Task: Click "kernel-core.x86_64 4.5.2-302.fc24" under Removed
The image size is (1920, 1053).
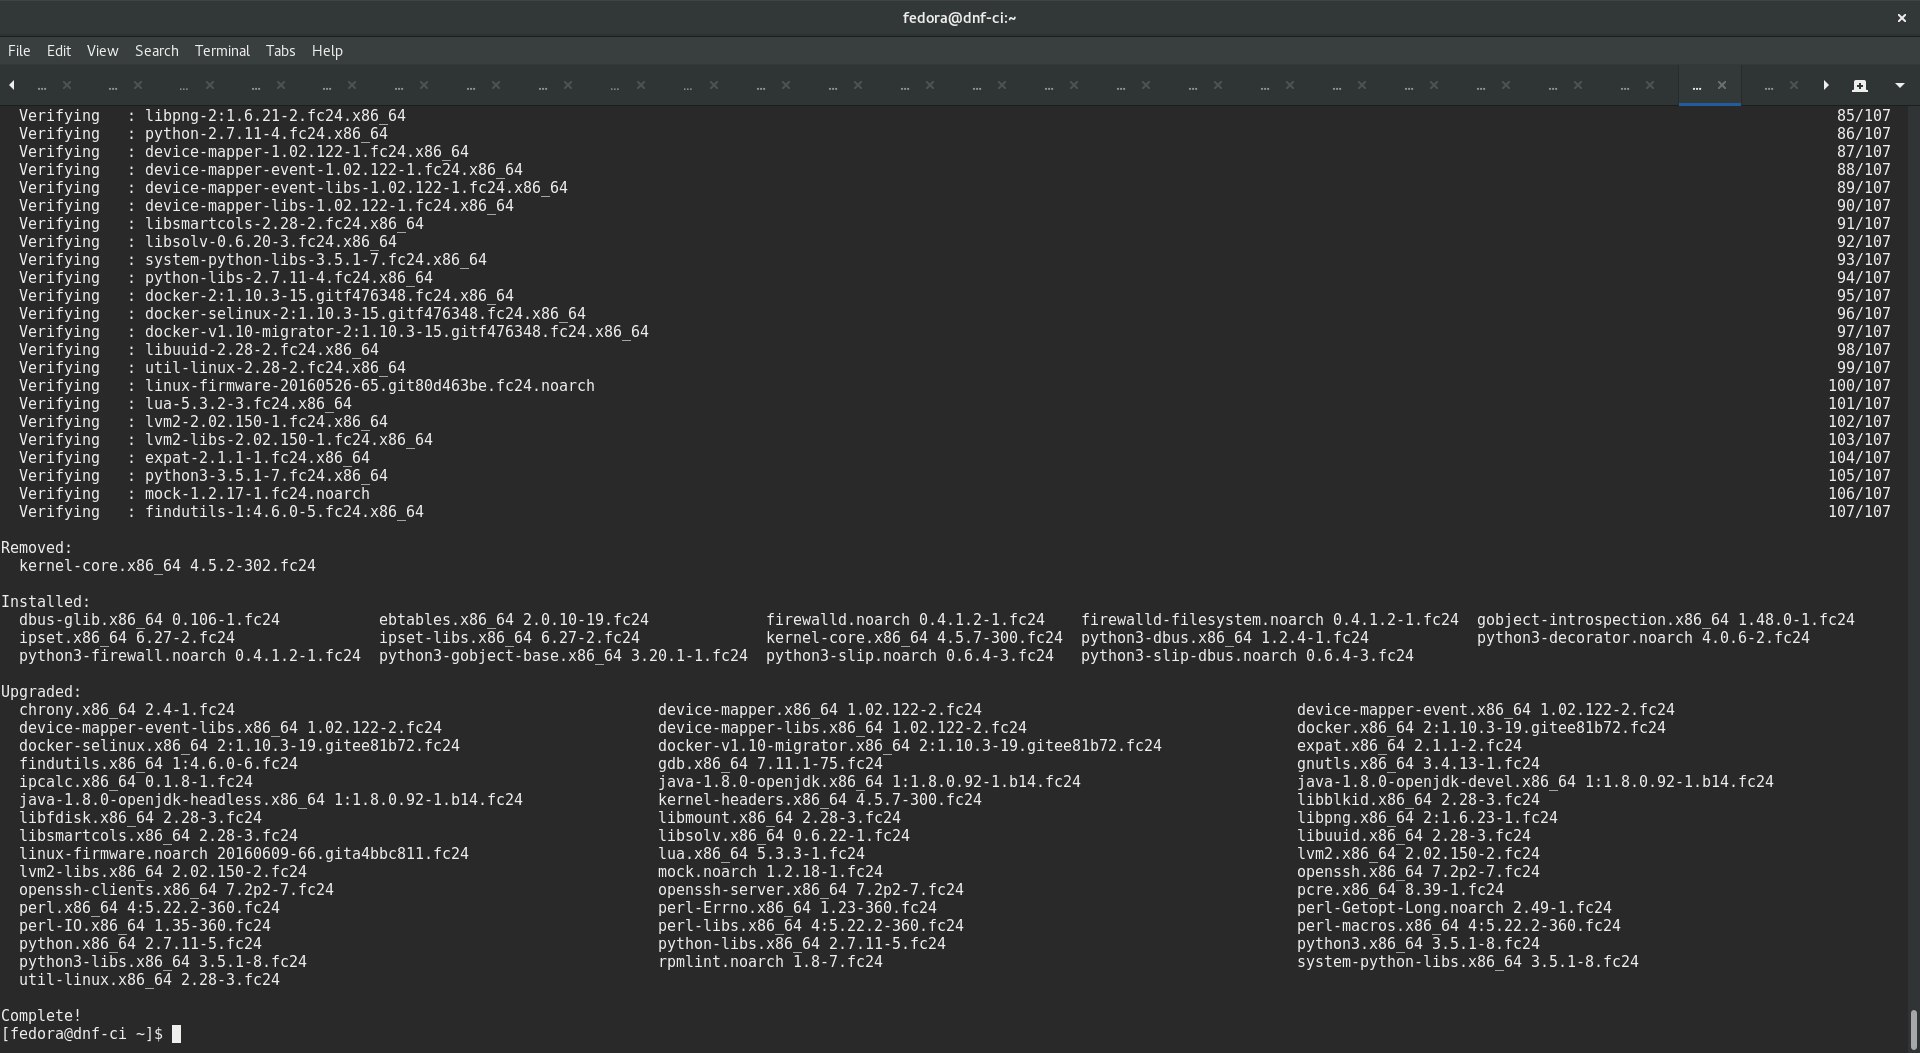Action: click(167, 566)
